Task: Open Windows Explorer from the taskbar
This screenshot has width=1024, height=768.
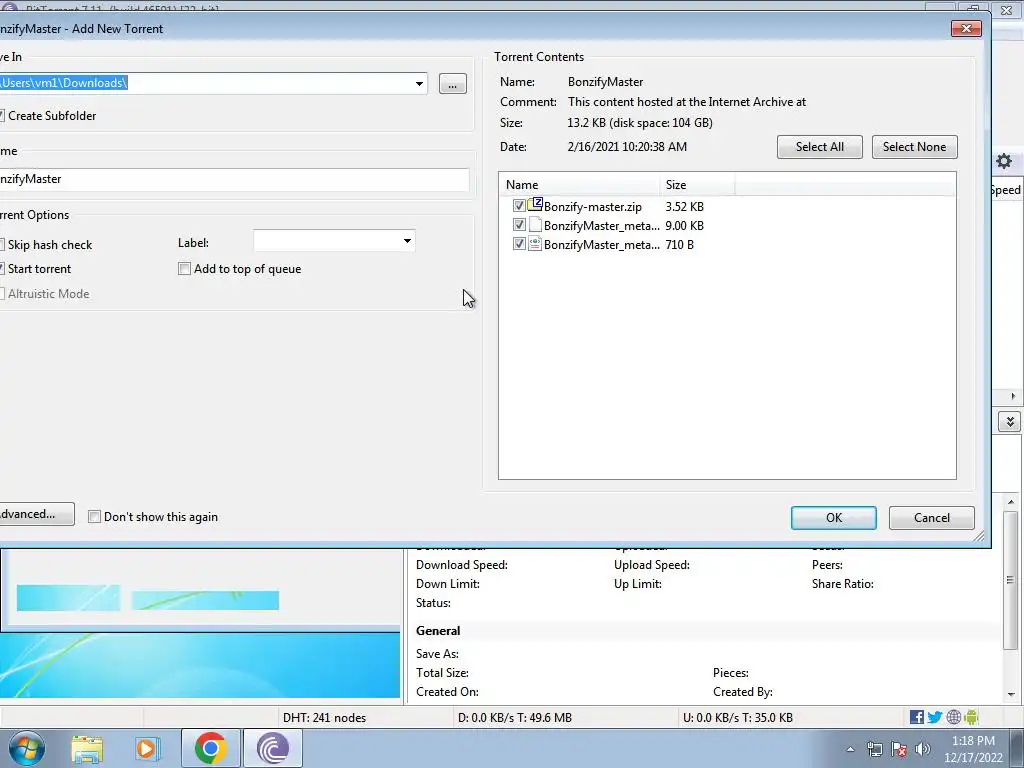Action: (x=87, y=749)
